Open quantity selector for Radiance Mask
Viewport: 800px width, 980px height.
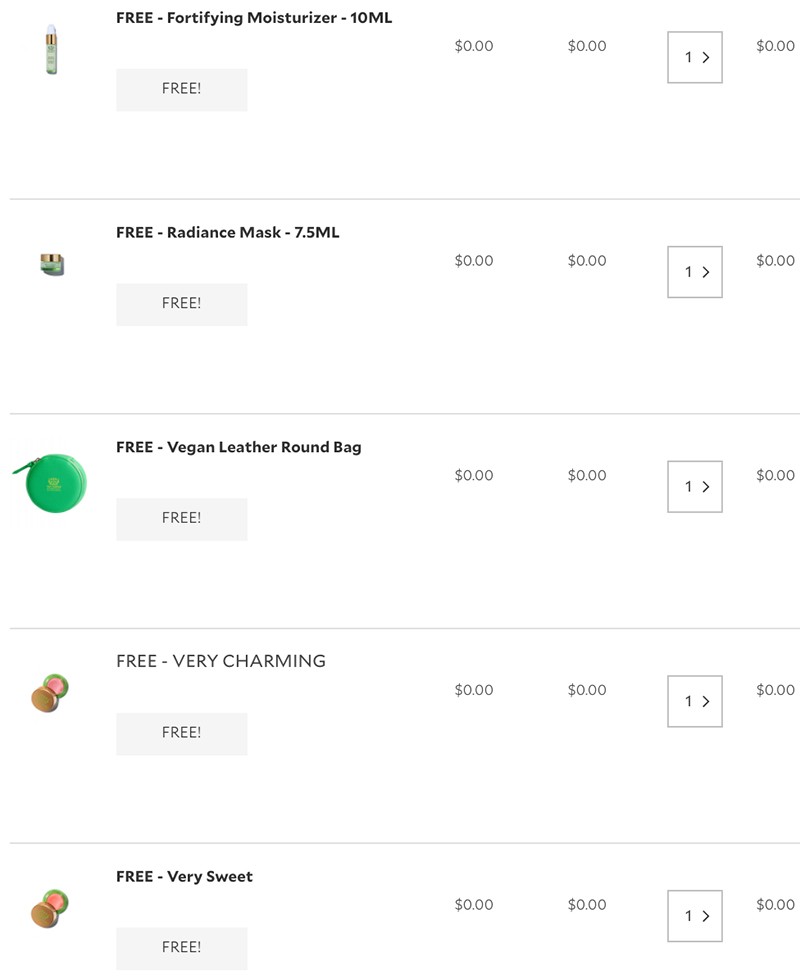[695, 272]
